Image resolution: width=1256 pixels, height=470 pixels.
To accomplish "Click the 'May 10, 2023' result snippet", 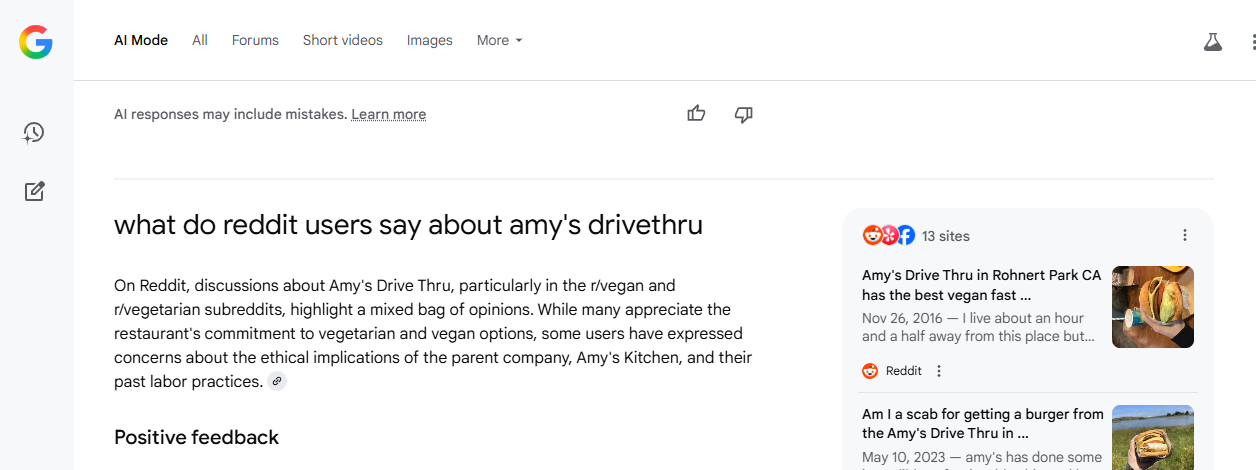I will click(x=980, y=459).
